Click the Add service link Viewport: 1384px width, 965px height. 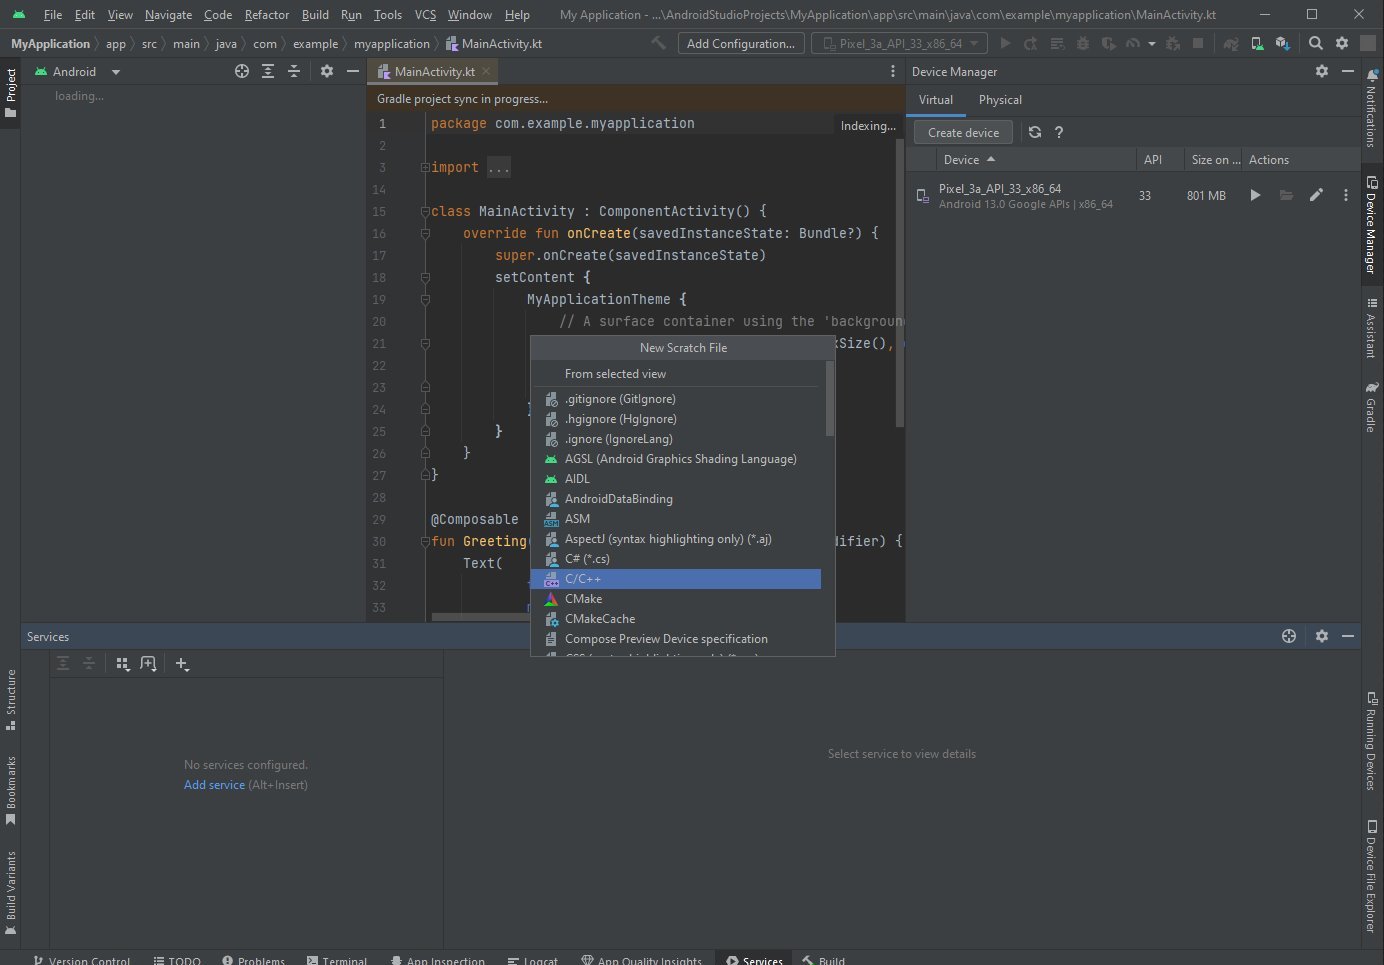[x=214, y=785]
